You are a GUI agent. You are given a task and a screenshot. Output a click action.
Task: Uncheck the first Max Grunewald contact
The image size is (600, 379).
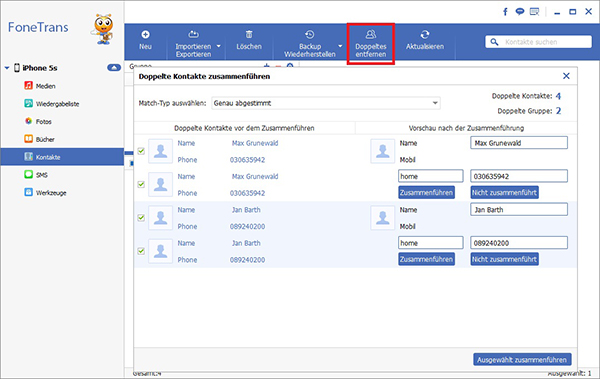coord(141,151)
